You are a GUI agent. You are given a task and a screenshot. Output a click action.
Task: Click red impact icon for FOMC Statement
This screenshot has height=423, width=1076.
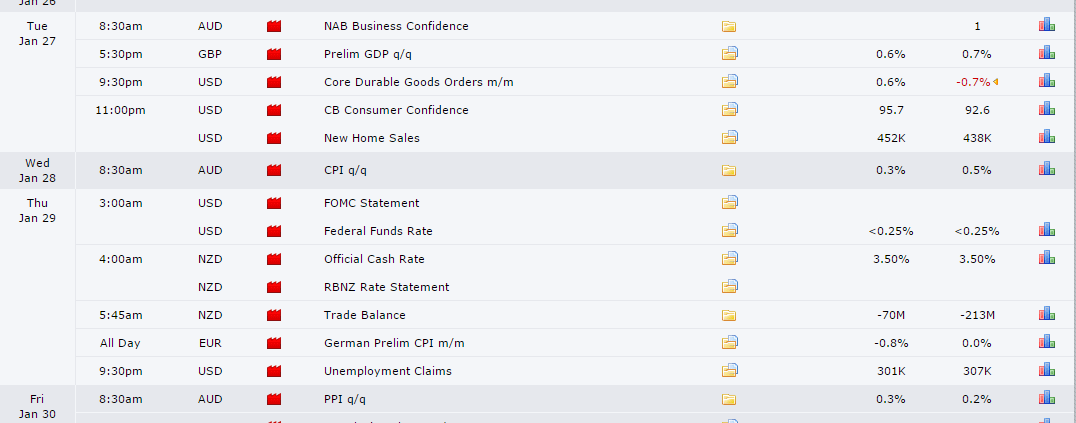pyautogui.click(x=274, y=203)
